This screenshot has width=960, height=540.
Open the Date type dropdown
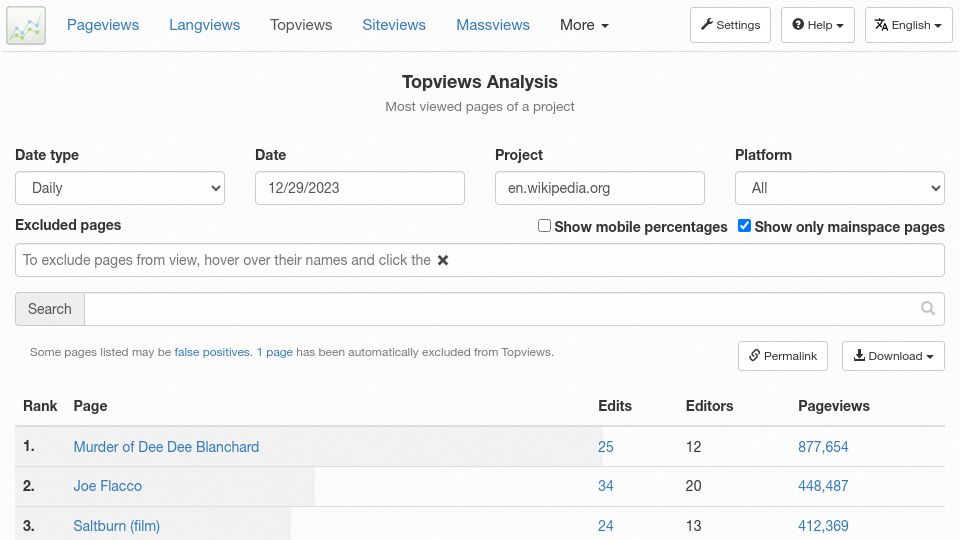click(120, 188)
